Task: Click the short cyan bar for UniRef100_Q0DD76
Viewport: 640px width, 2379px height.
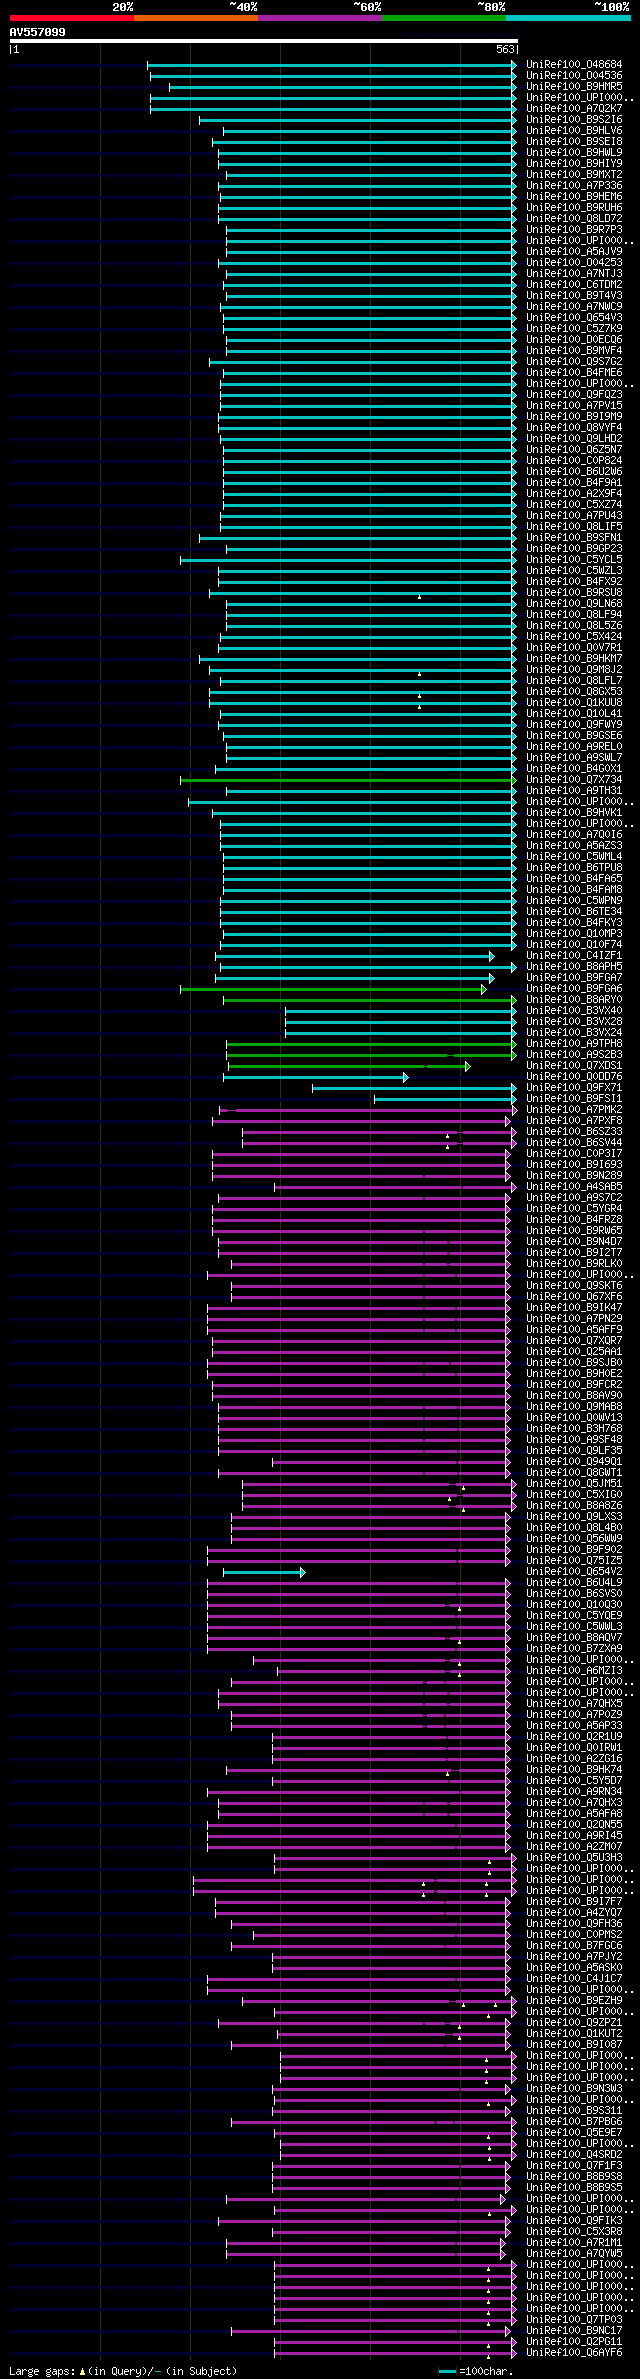Action: pos(316,1077)
